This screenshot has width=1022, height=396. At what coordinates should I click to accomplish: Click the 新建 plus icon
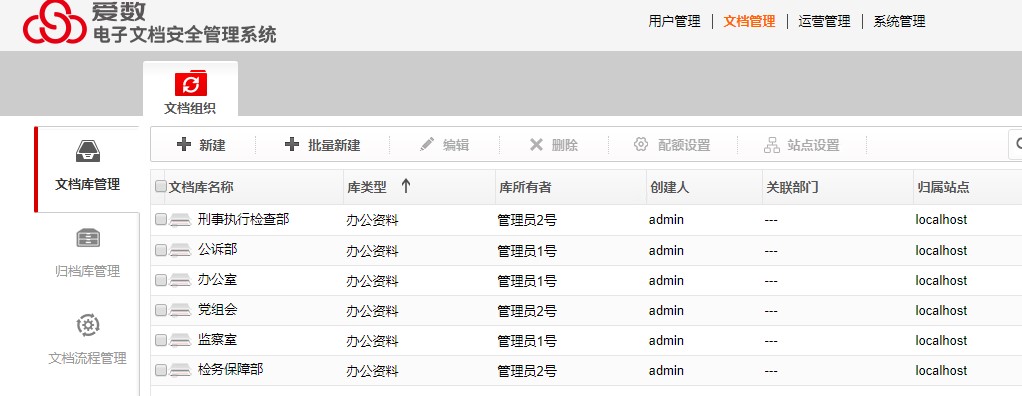[x=184, y=145]
